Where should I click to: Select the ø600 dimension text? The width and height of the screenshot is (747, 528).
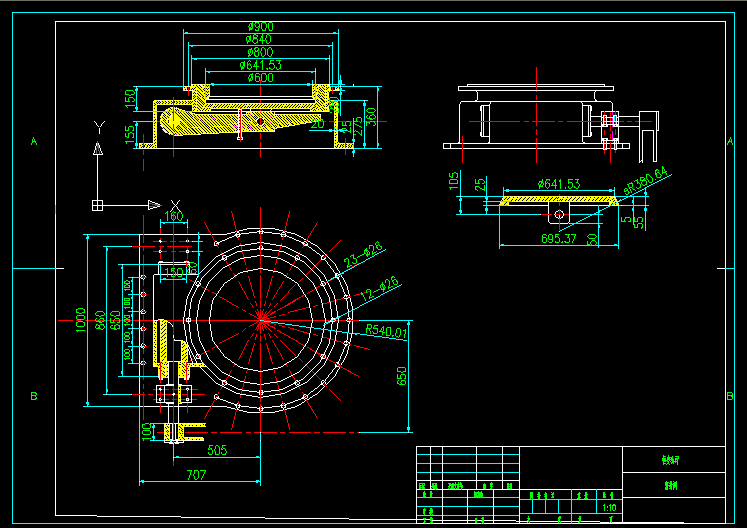pos(260,77)
